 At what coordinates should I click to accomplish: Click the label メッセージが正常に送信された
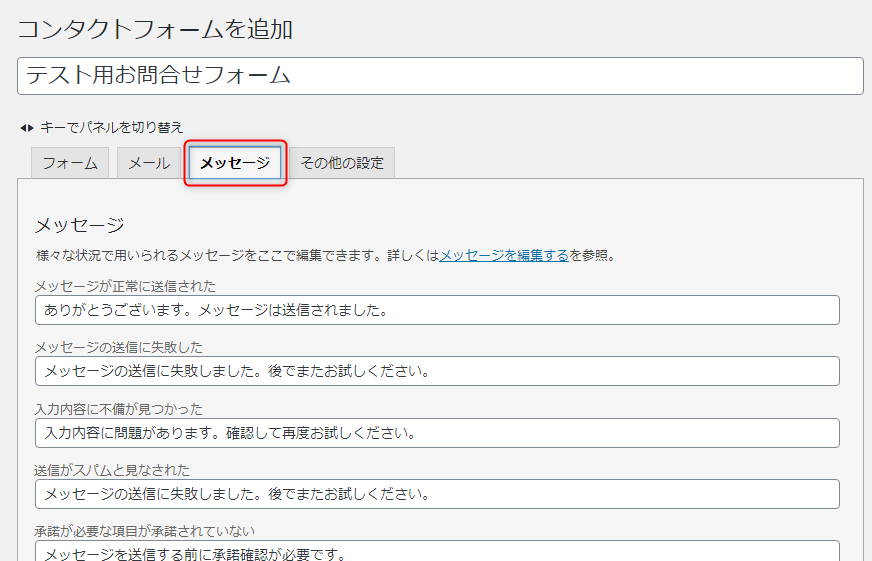pyautogui.click(x=125, y=286)
